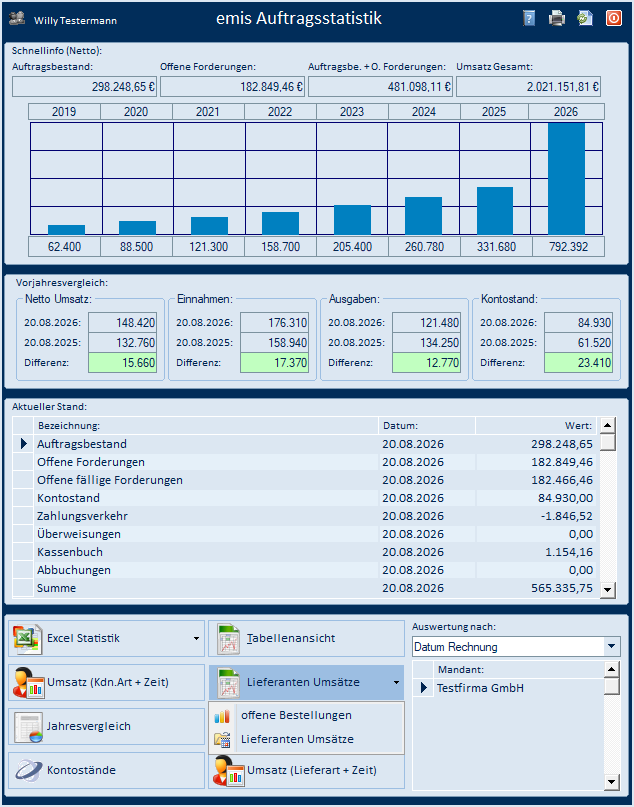Select the 2022 year header
634x807 pixels.
pyautogui.click(x=280, y=112)
